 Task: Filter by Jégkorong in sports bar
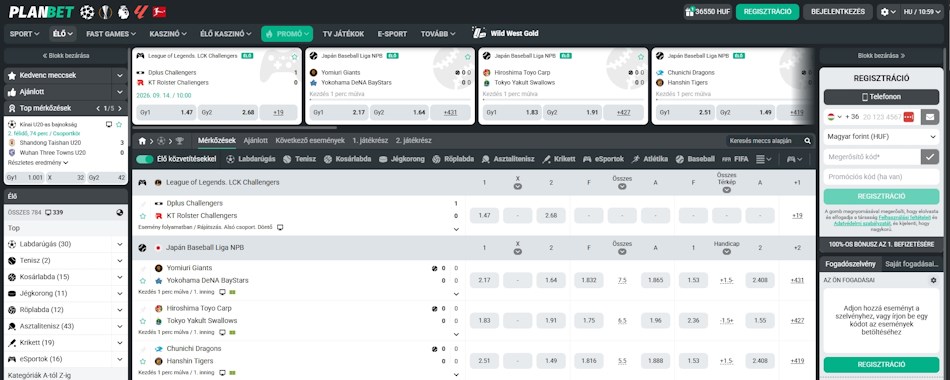pyautogui.click(x=402, y=159)
